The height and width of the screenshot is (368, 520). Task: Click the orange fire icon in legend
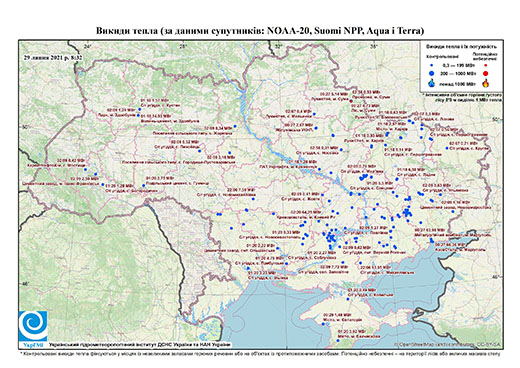click(486, 83)
